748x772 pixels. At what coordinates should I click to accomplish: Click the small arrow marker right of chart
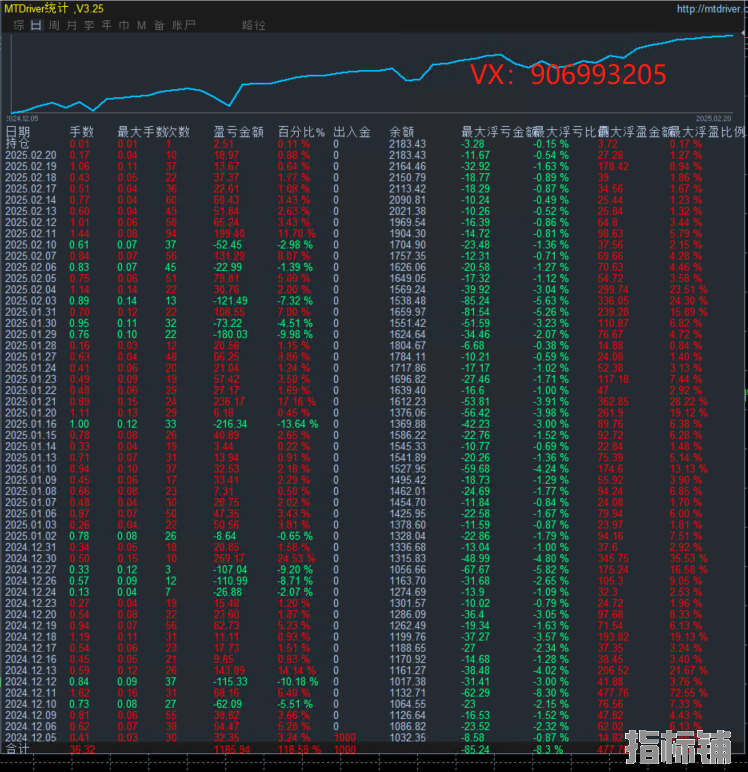click(743, 35)
